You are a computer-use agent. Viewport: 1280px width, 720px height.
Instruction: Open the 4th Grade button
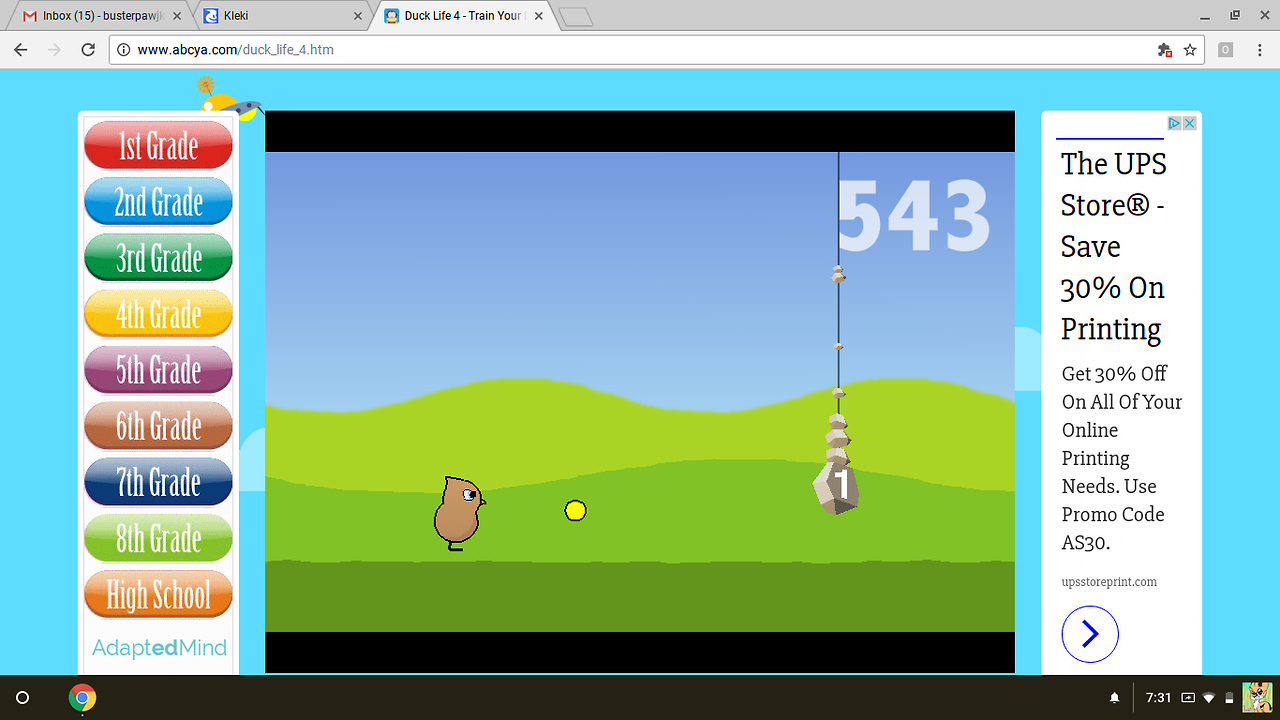point(158,314)
